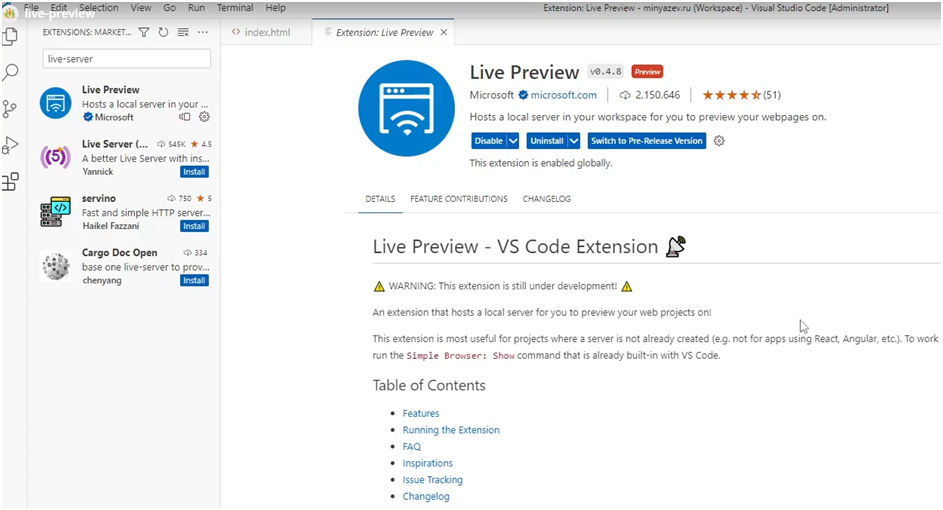
Task: Clear extensions search results icon
Action: click(x=183, y=32)
